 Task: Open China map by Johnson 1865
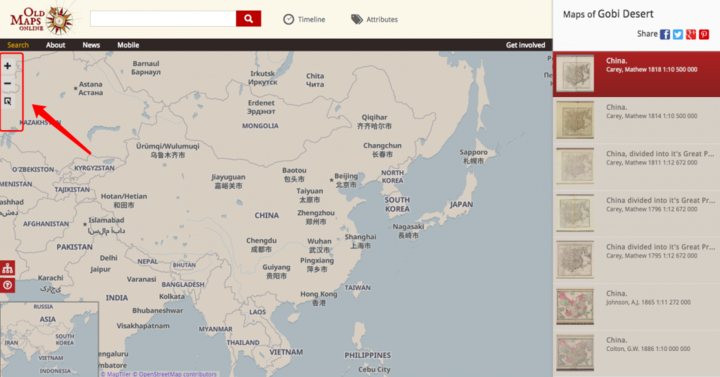(x=636, y=306)
